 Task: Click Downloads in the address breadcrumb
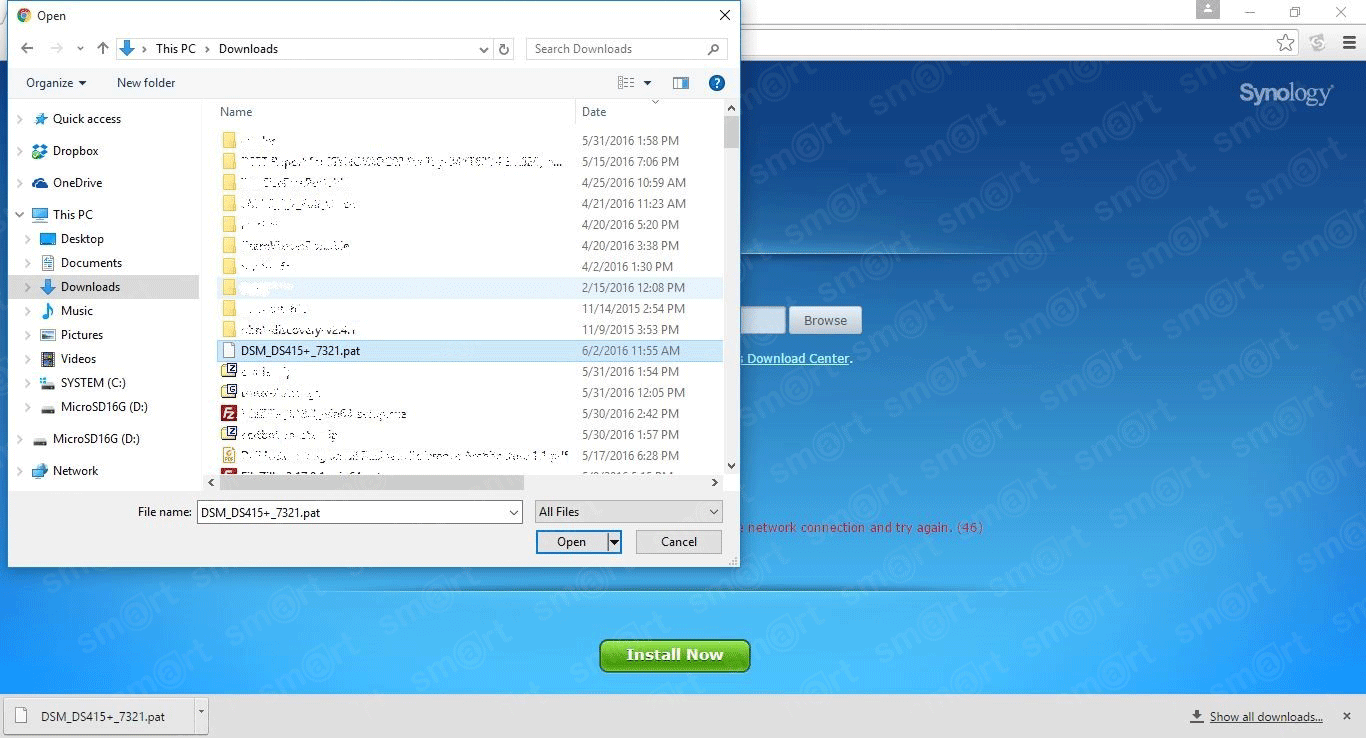click(248, 49)
